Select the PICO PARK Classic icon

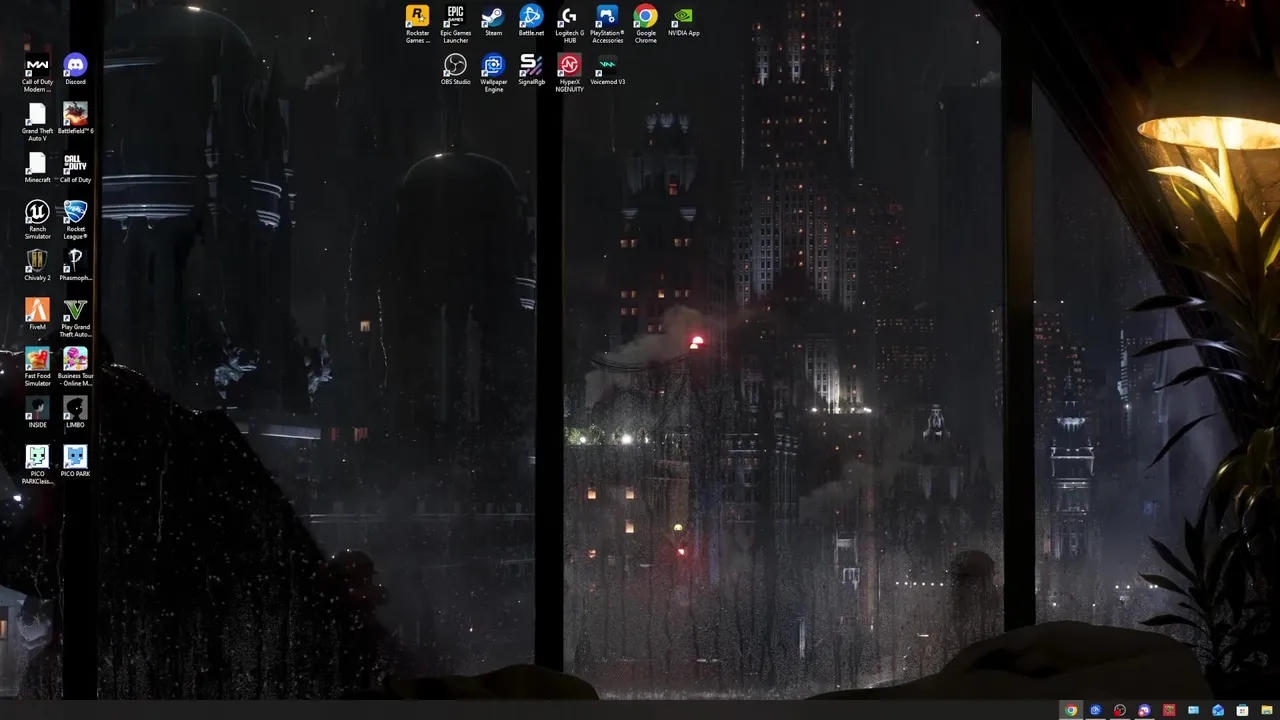coord(37,465)
